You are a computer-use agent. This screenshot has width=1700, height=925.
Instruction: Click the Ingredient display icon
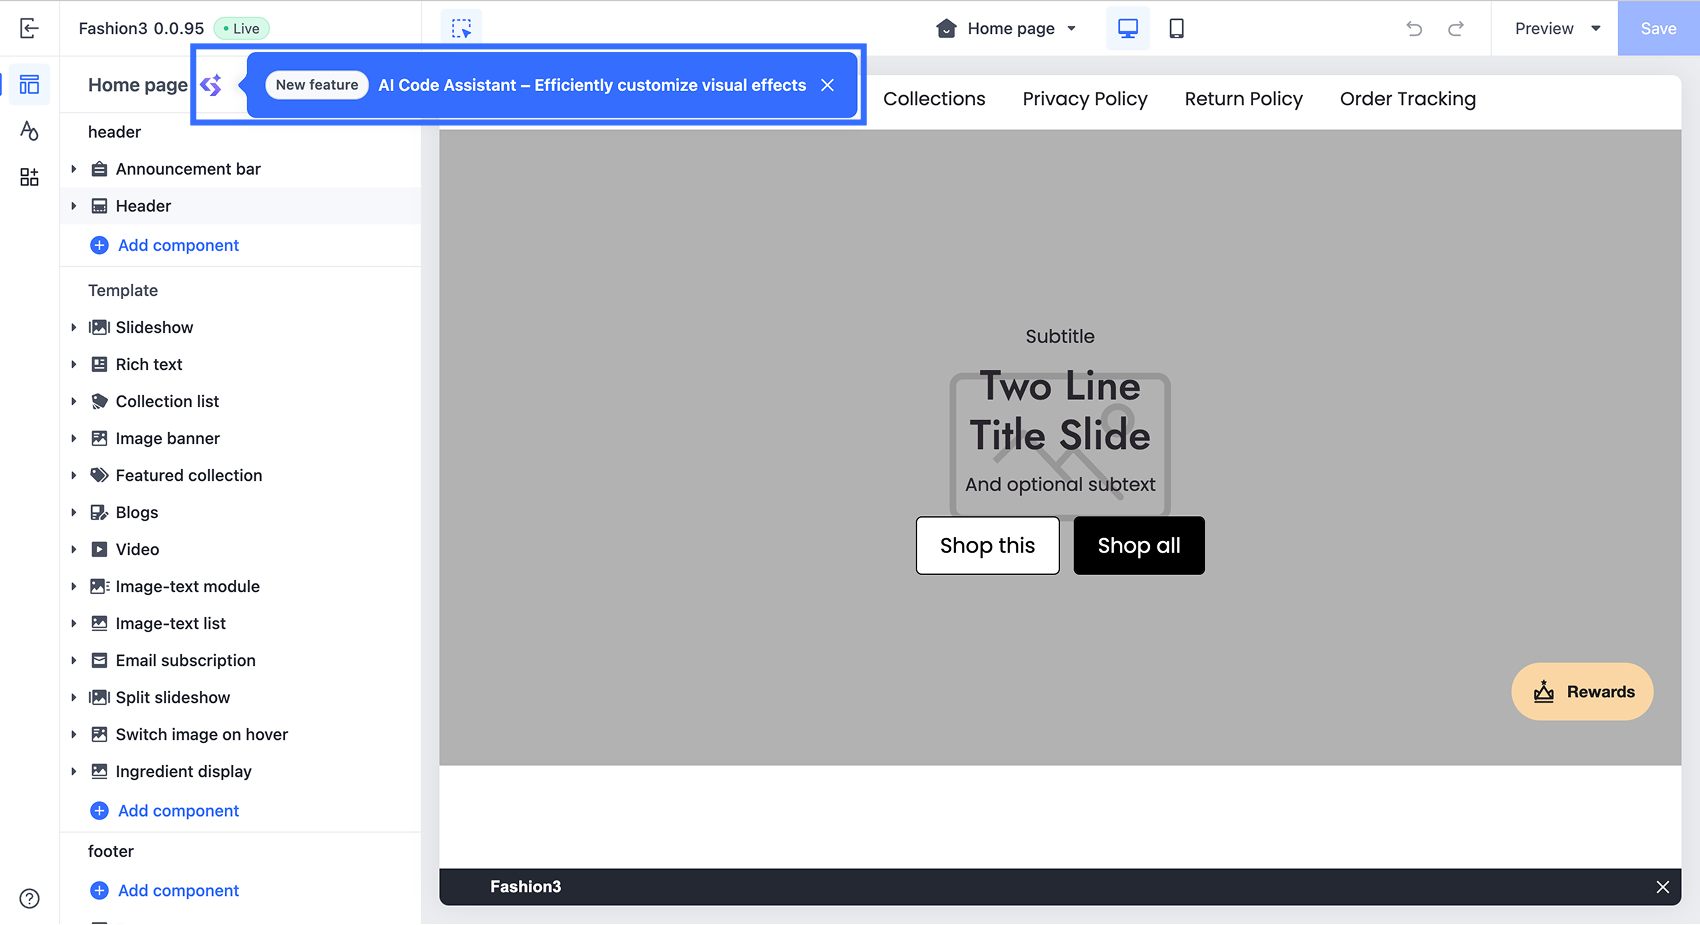[x=99, y=771]
